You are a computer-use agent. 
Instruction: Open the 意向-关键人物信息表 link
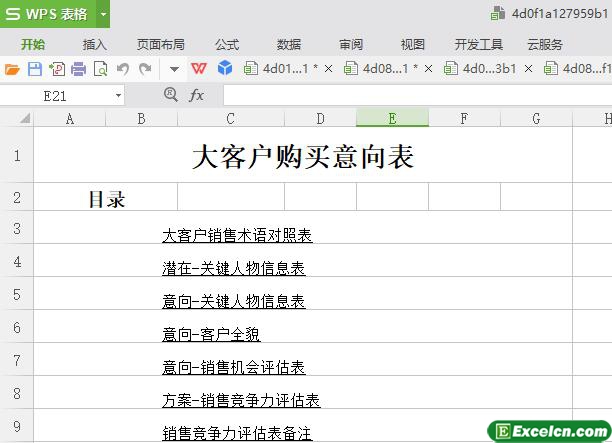coord(233,301)
